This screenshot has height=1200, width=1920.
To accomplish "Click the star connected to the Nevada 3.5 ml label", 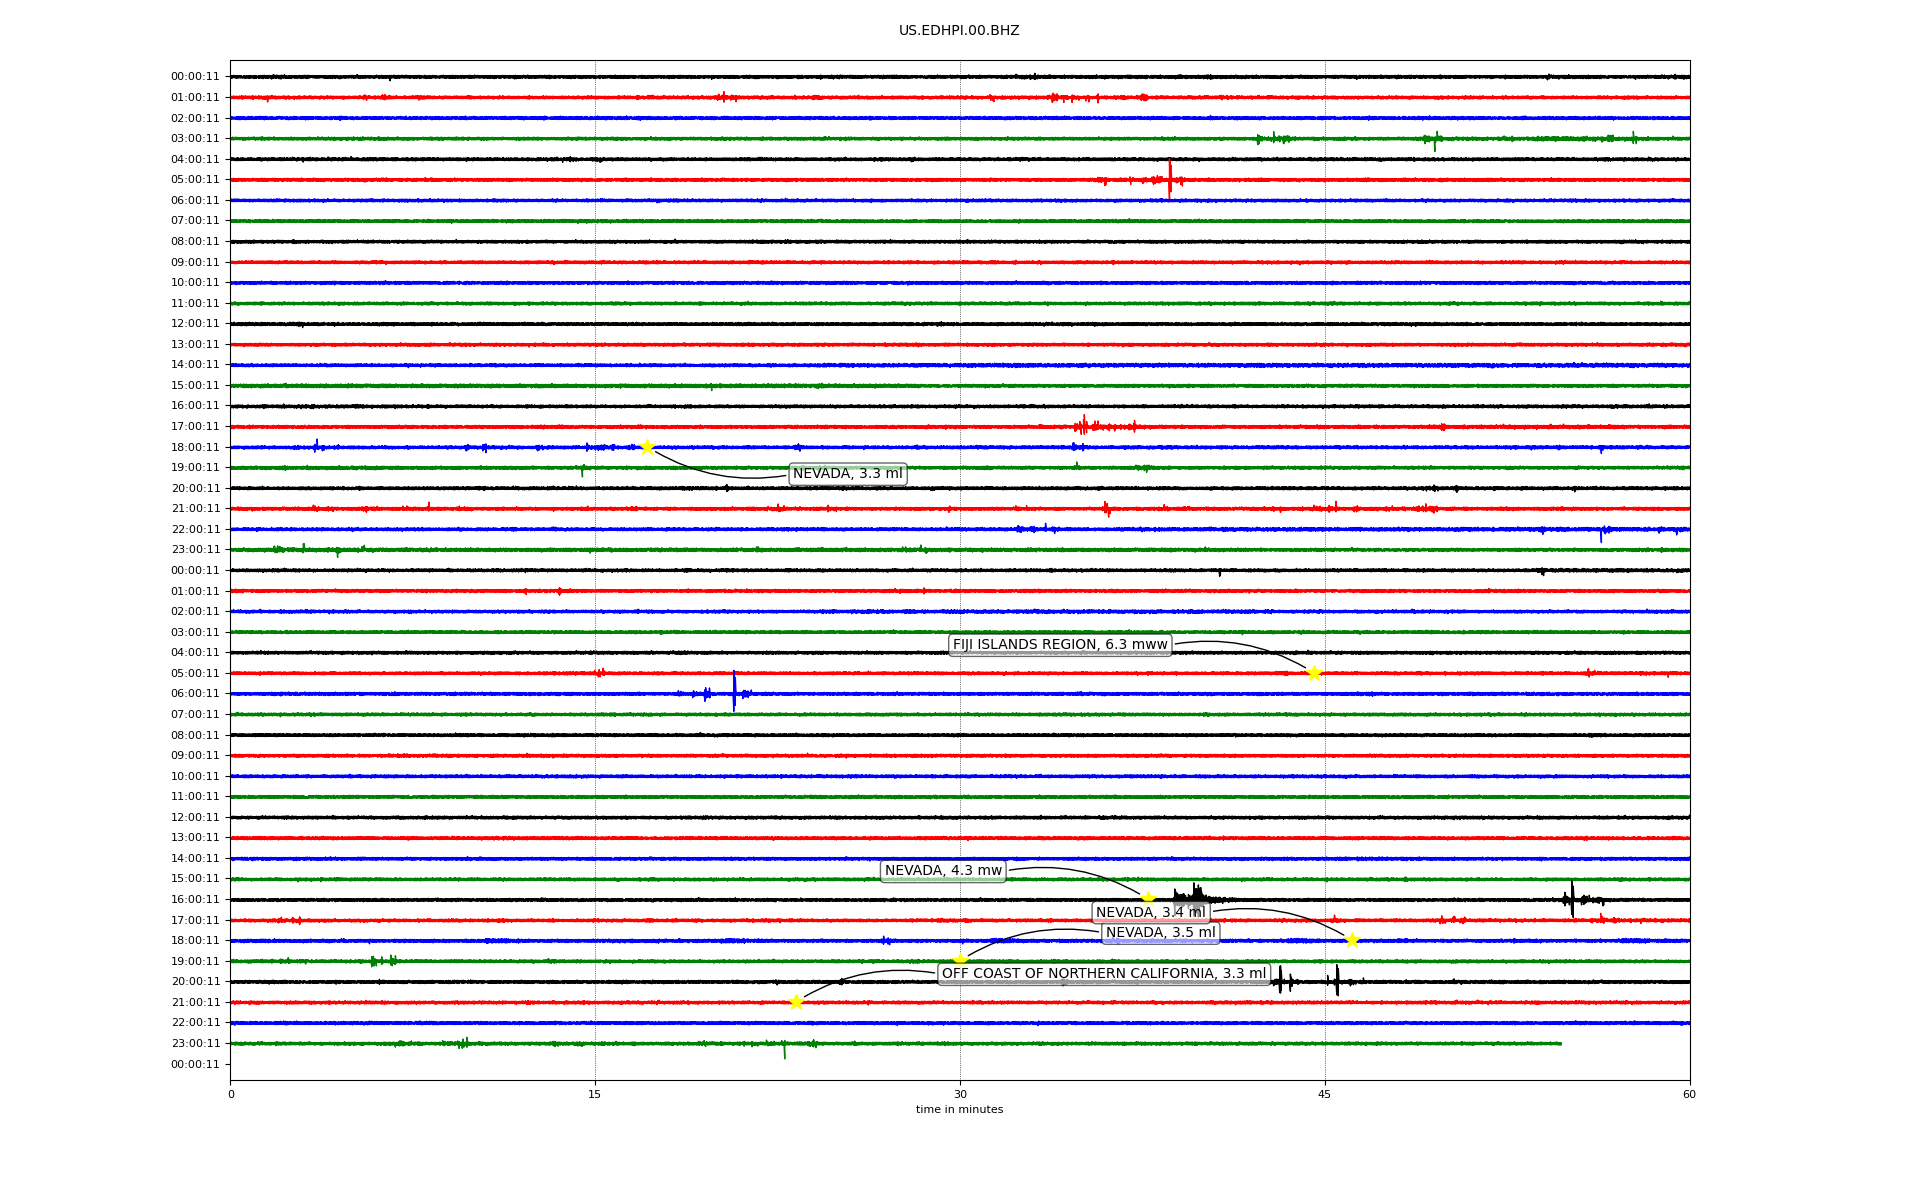I will [x=960, y=961].
